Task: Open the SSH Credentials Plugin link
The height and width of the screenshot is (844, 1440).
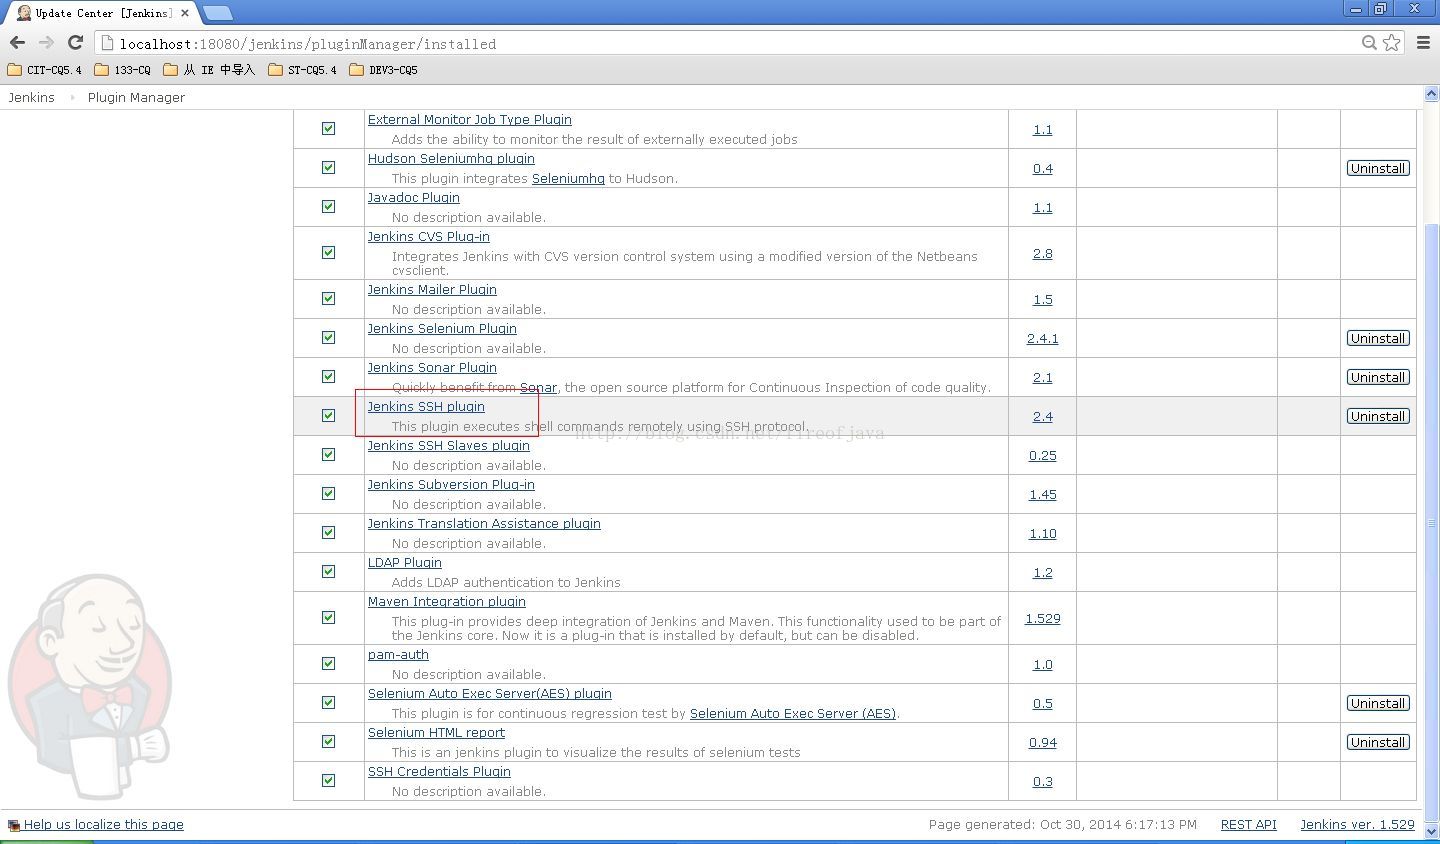Action: [x=439, y=772]
